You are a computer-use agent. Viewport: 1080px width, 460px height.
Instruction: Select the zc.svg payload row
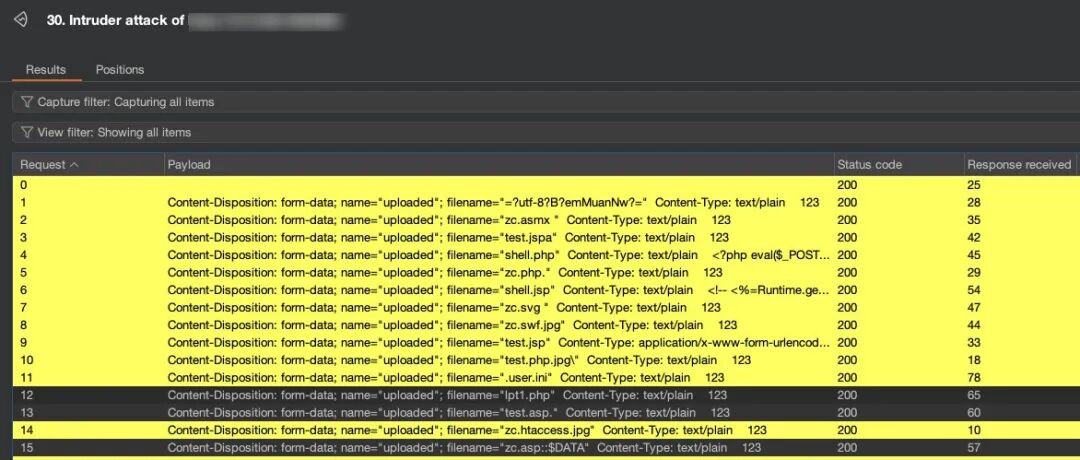(x=546, y=307)
